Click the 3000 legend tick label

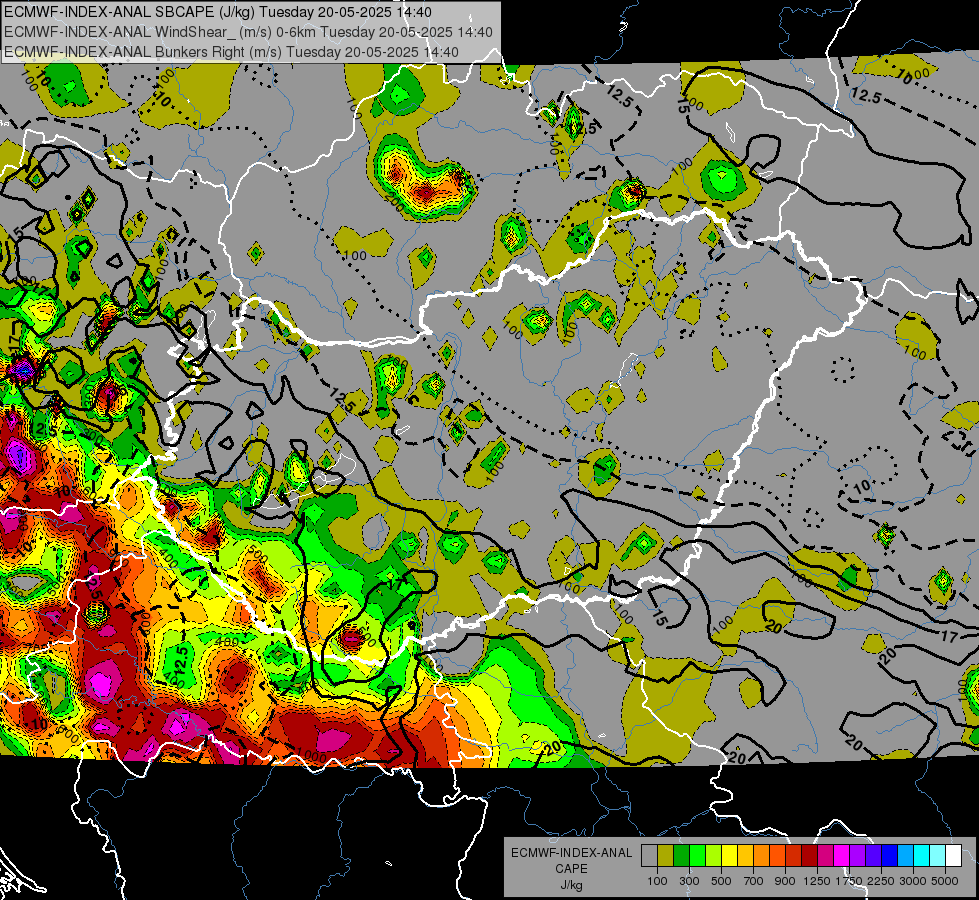(x=913, y=881)
